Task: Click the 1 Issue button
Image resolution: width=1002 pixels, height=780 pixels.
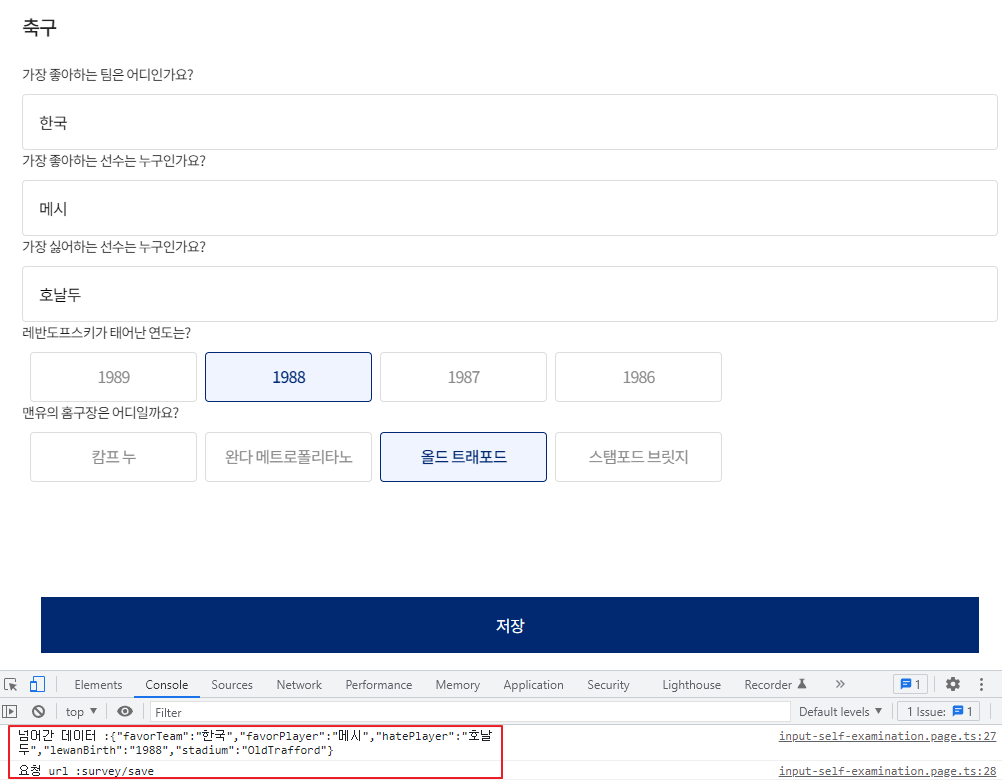Action: 939,711
